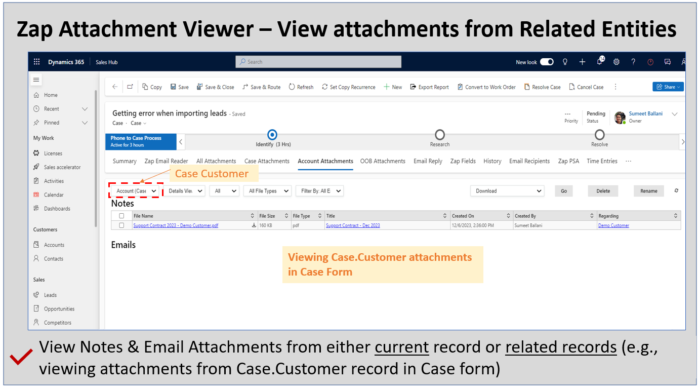Click Convert to Work Order
Screen dimensions: 700x388
click(486, 87)
